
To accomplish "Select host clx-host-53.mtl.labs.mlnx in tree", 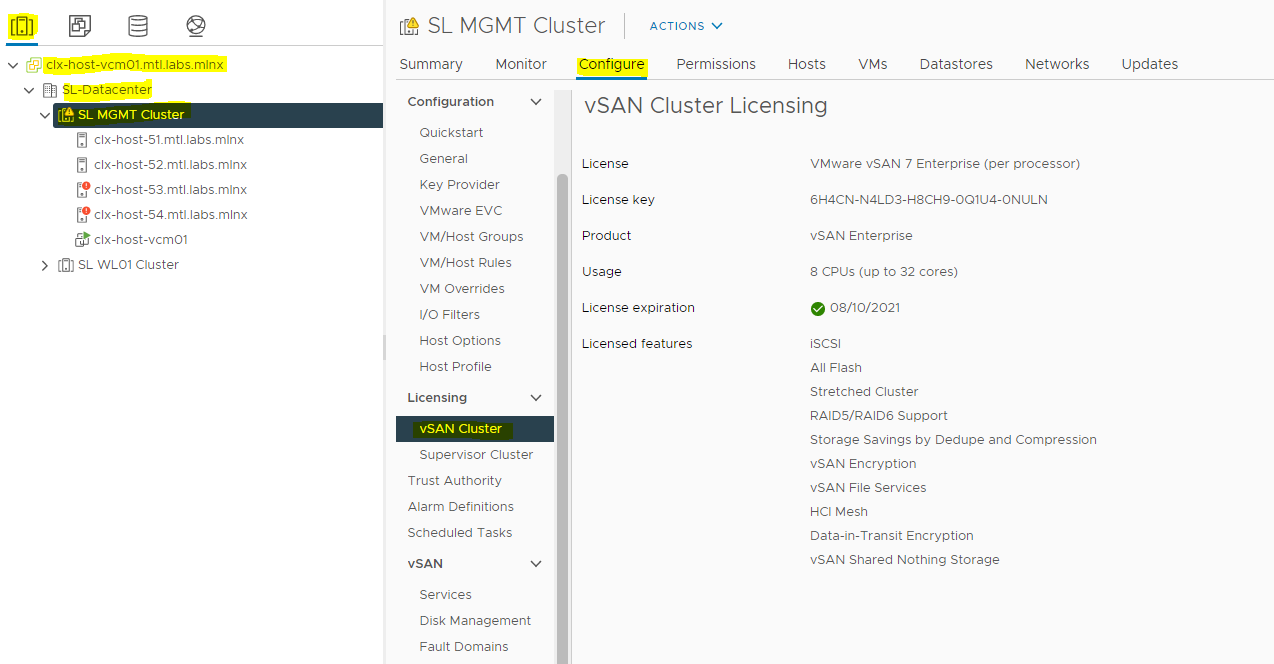I will click(x=170, y=190).
